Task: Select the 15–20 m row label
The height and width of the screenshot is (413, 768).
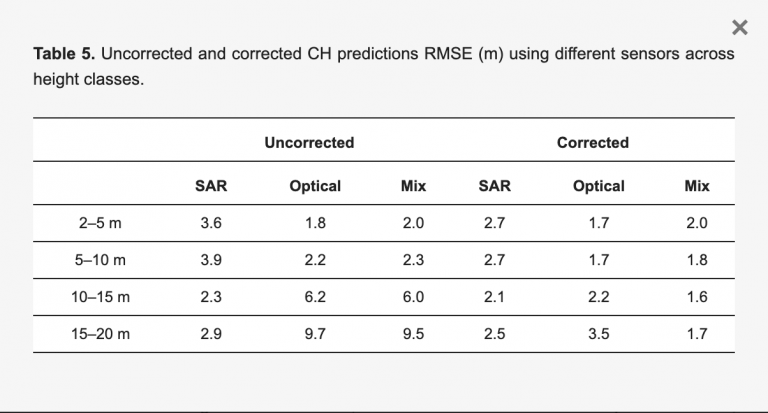Action: pyautogui.click(x=100, y=334)
